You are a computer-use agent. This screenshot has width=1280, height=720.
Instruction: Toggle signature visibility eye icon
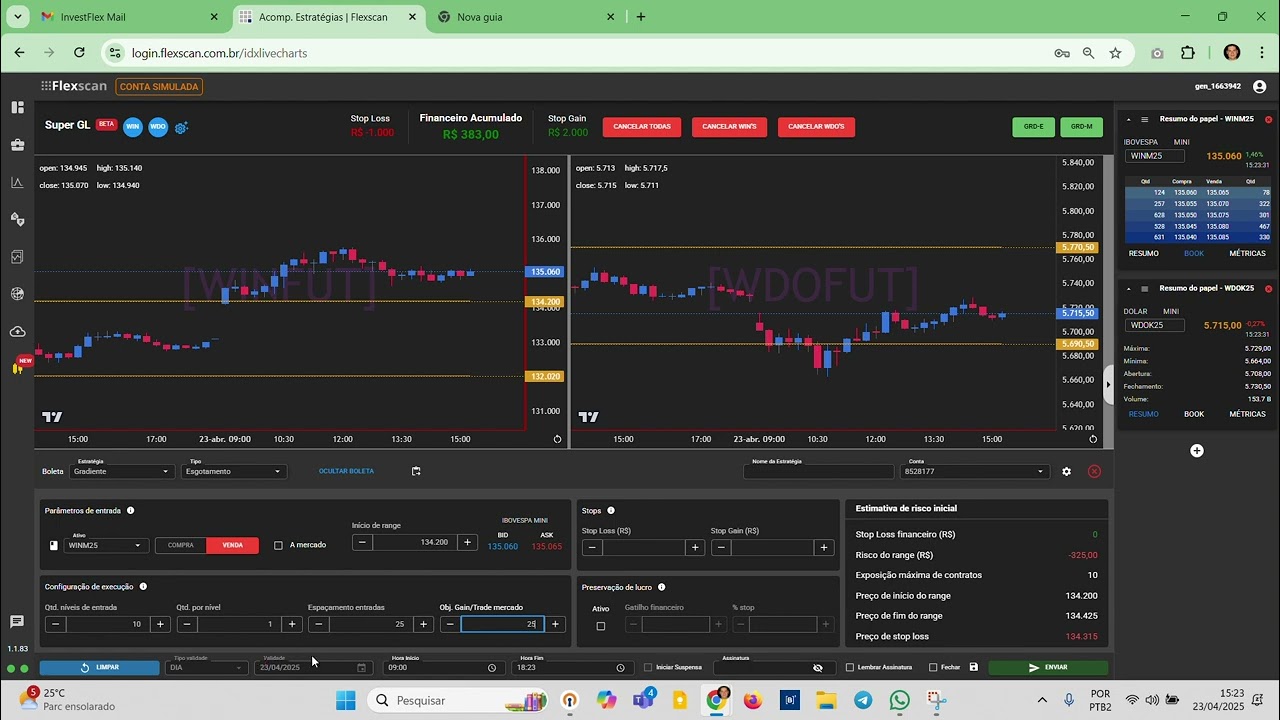click(x=818, y=668)
